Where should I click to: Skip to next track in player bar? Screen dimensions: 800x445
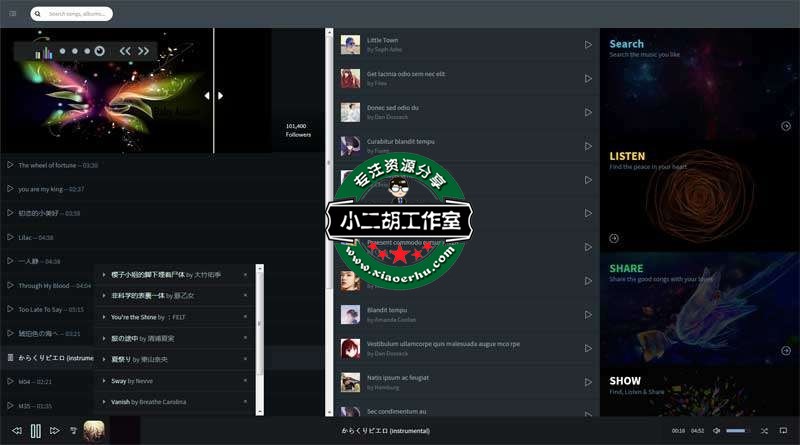pyautogui.click(x=55, y=431)
